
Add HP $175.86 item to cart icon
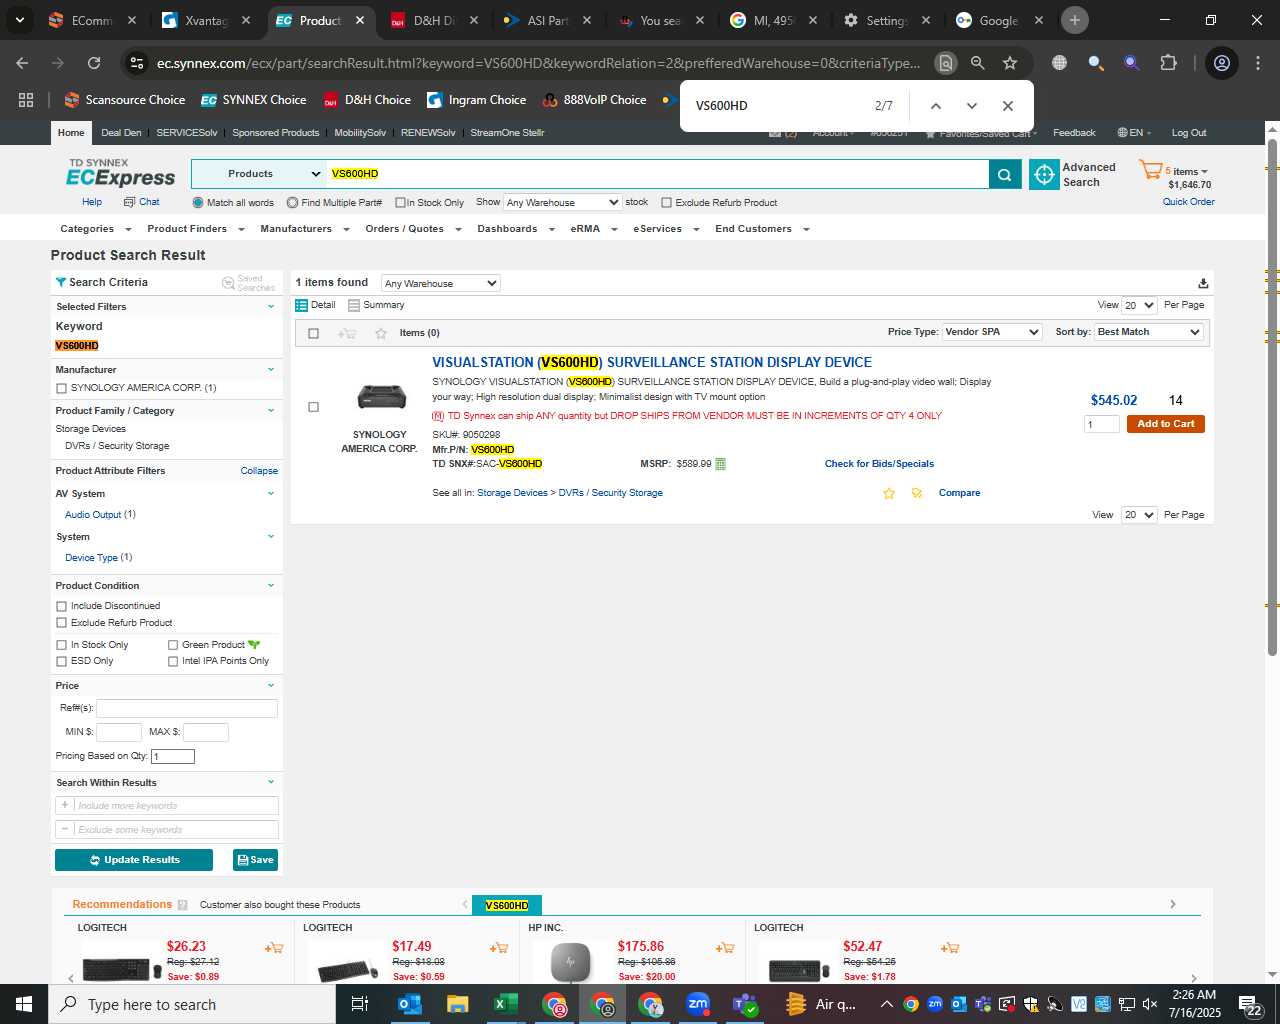[725, 948]
